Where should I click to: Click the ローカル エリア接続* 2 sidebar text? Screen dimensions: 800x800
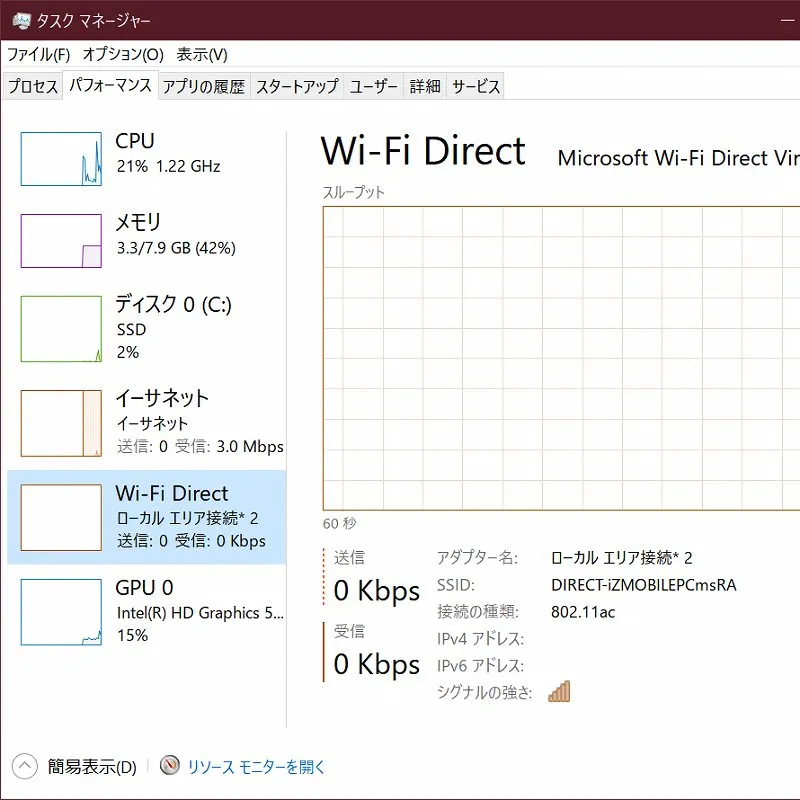pos(187,518)
